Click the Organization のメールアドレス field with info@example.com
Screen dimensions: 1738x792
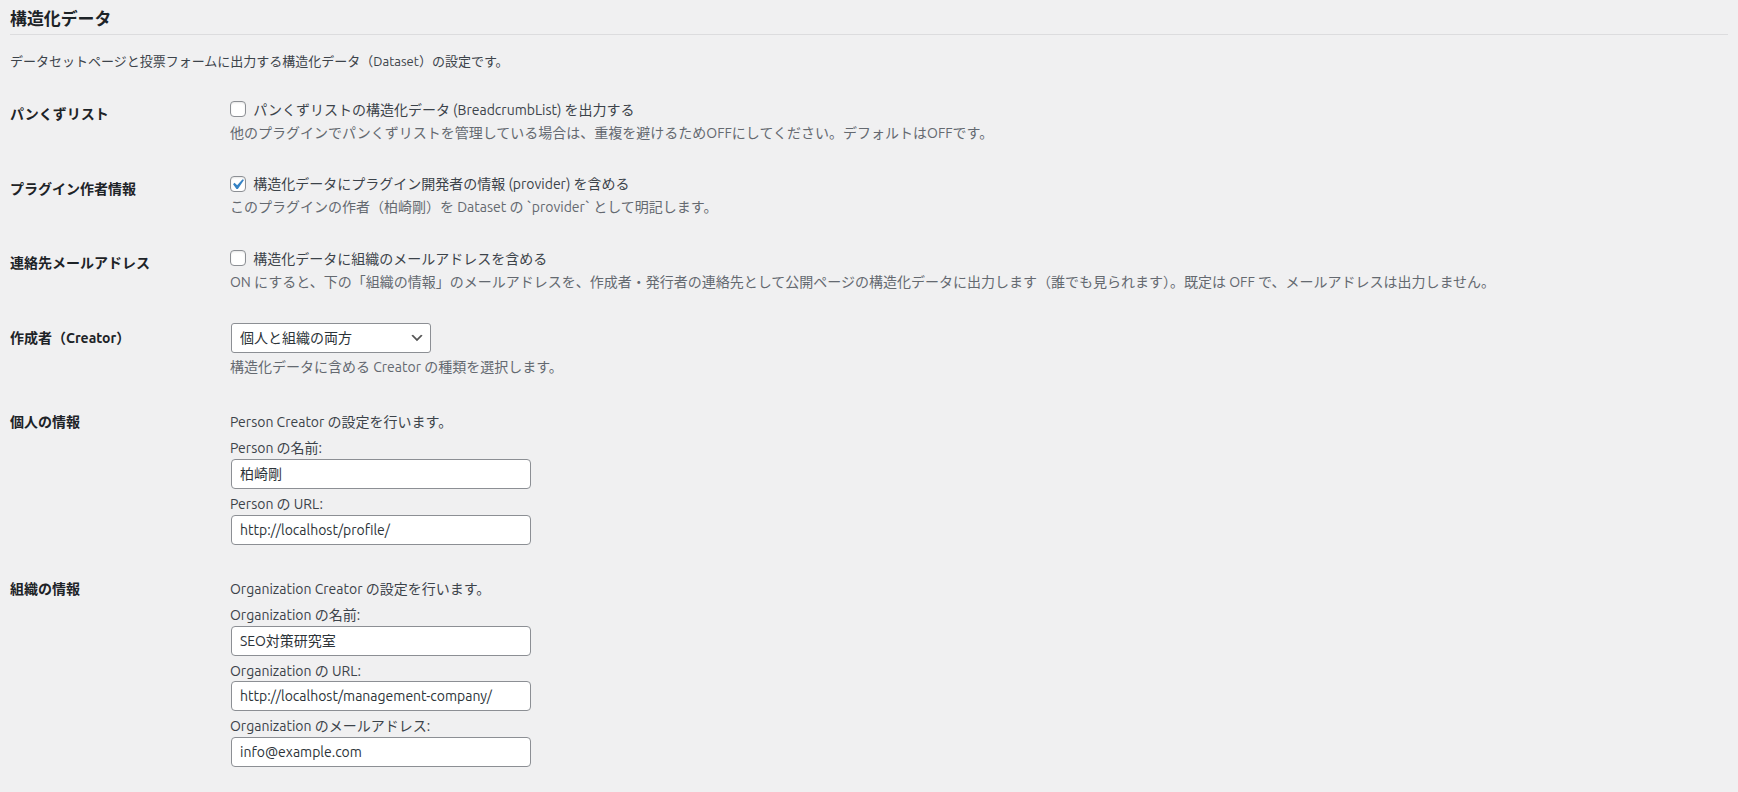coord(381,752)
